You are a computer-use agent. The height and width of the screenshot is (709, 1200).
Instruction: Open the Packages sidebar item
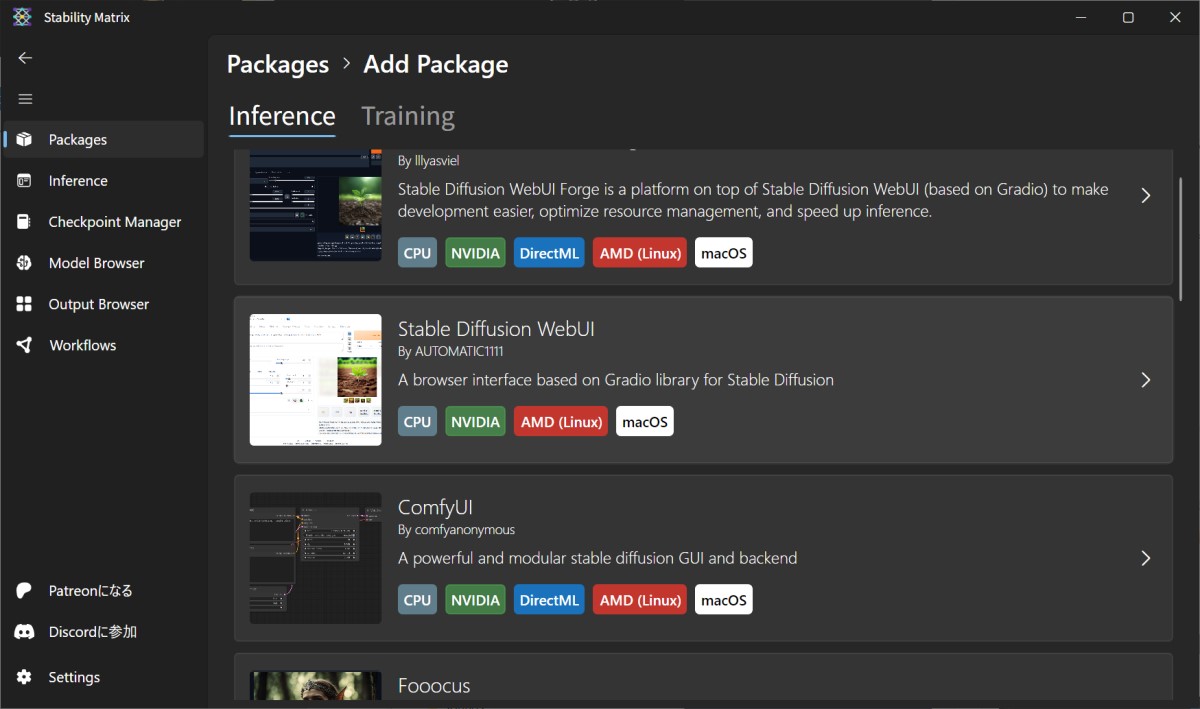coord(104,140)
